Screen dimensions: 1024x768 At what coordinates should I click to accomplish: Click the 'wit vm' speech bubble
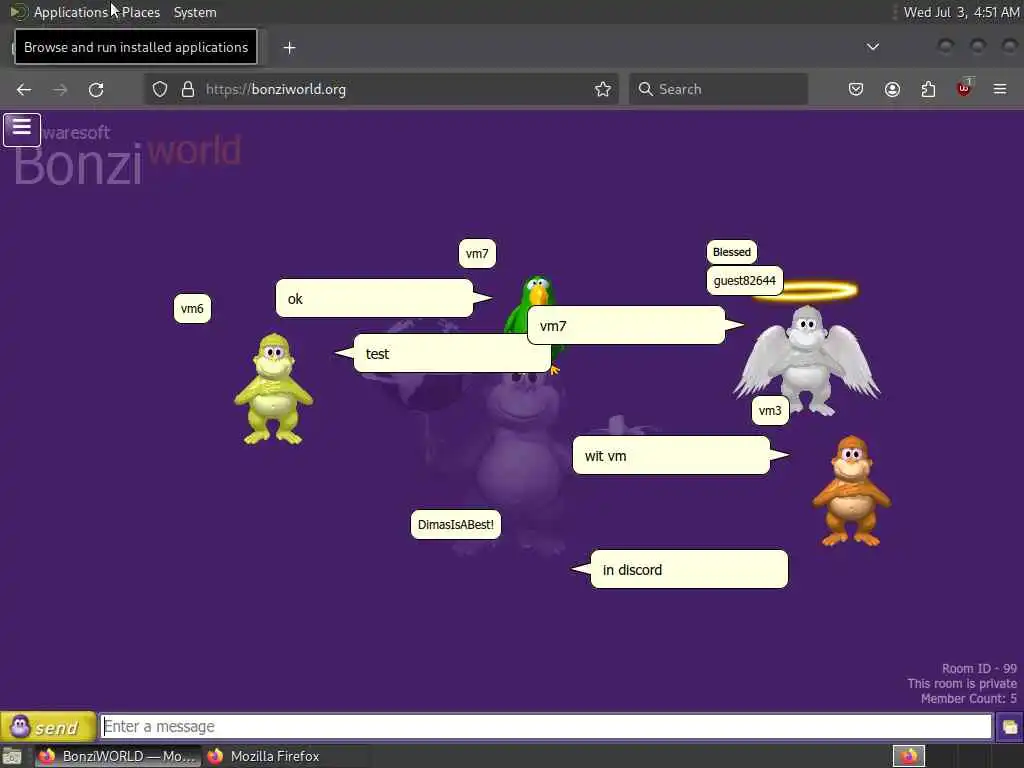pyautogui.click(x=671, y=455)
